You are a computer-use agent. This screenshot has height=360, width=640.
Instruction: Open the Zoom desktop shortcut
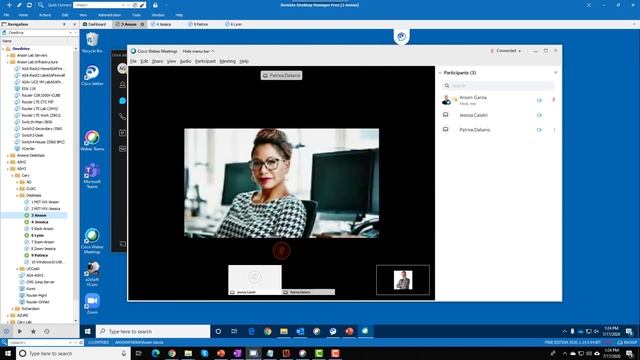pyautogui.click(x=92, y=304)
